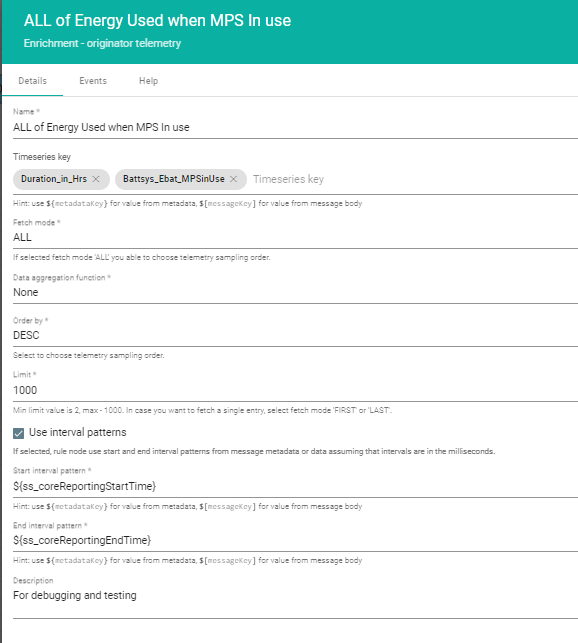This screenshot has width=578, height=643.
Task: Open the Fetch mode dropdown
Action: (x=295, y=237)
